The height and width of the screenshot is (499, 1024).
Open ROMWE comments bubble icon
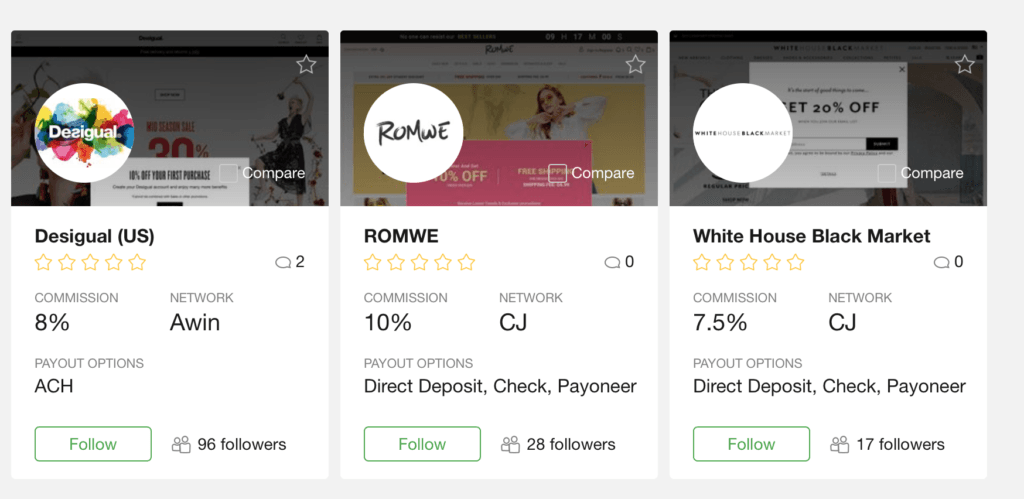coord(612,263)
